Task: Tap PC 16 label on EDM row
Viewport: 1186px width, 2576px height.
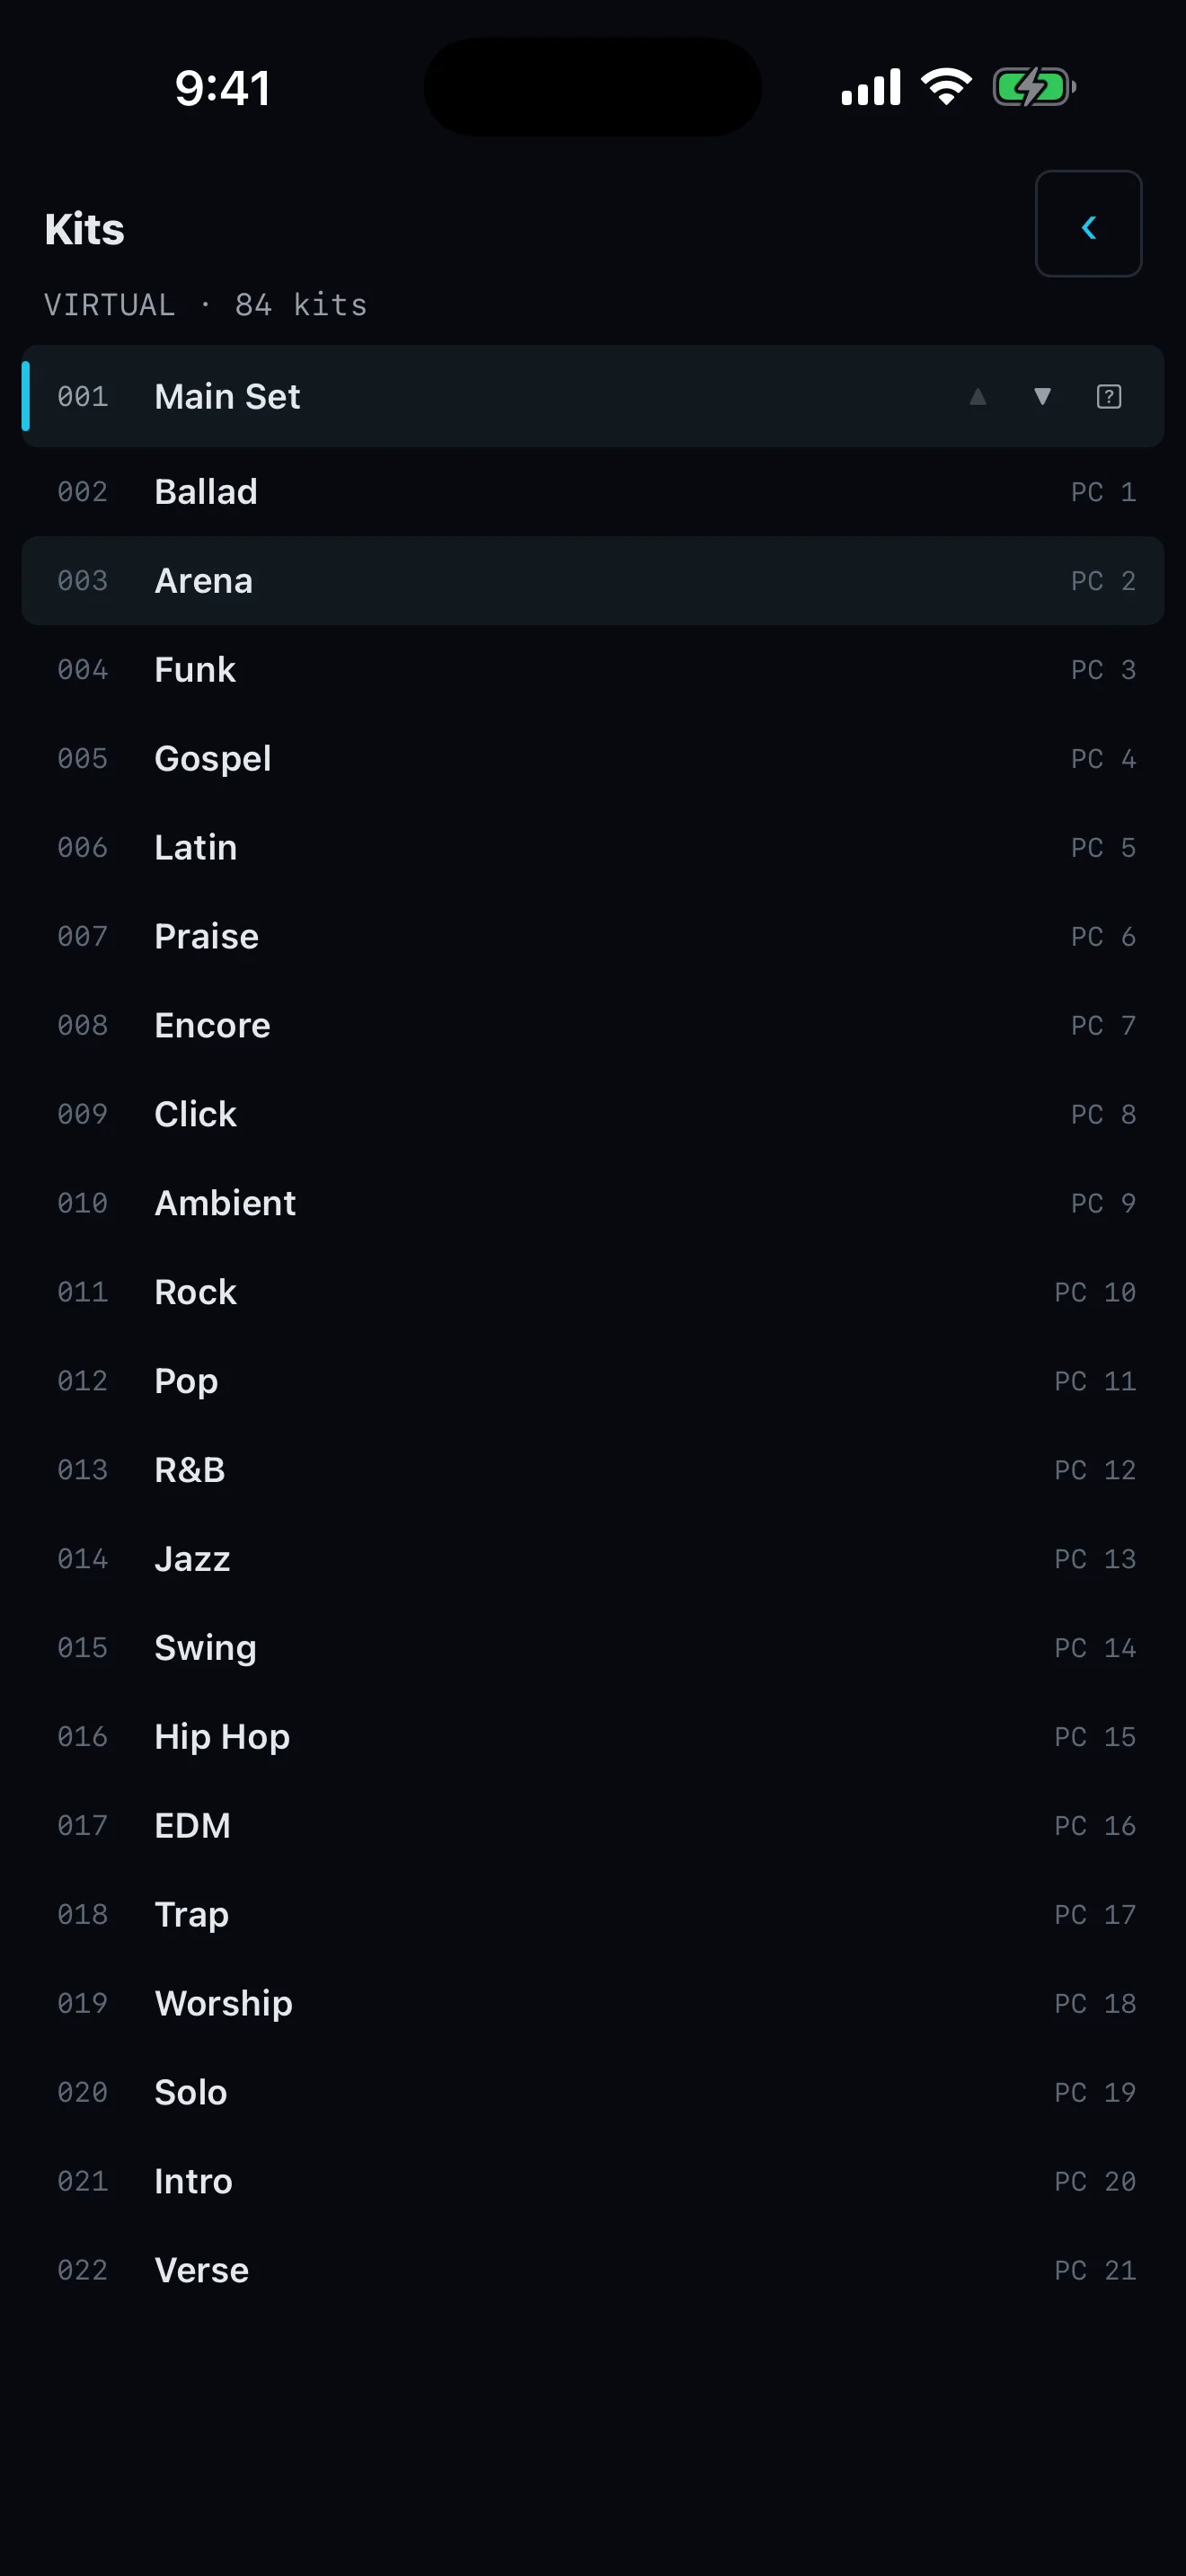Action: click(1095, 1826)
